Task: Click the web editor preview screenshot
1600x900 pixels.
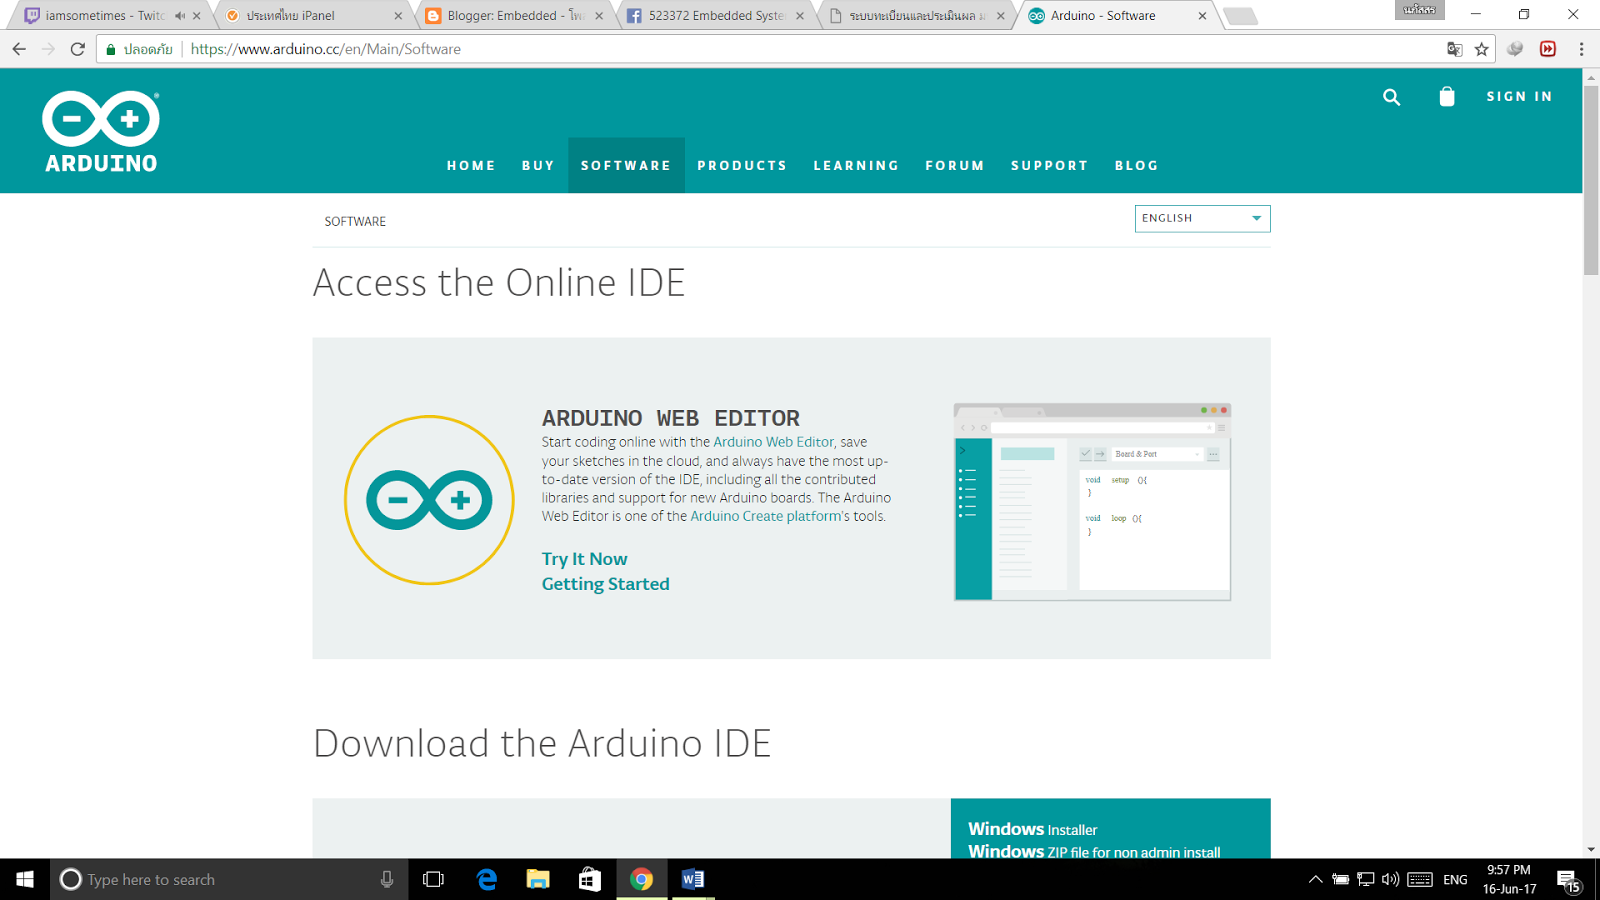Action: pyautogui.click(x=1092, y=502)
